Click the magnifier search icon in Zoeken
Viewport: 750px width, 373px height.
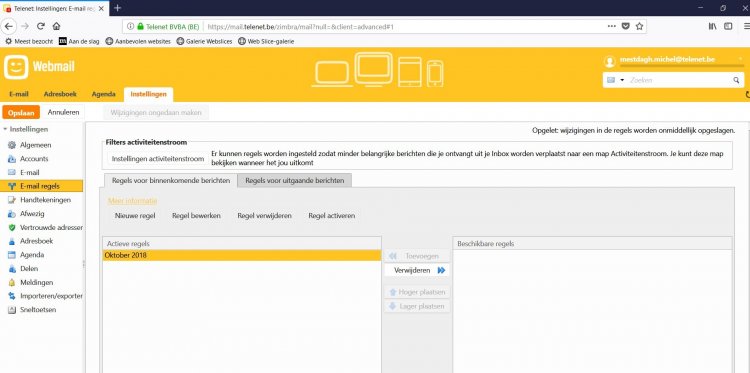tap(736, 80)
